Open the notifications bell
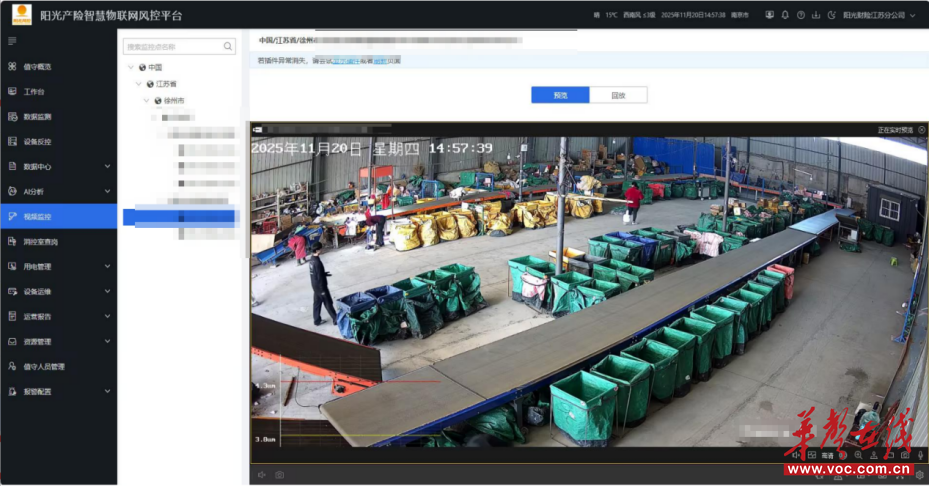This screenshot has height=486, width=929. click(x=785, y=15)
